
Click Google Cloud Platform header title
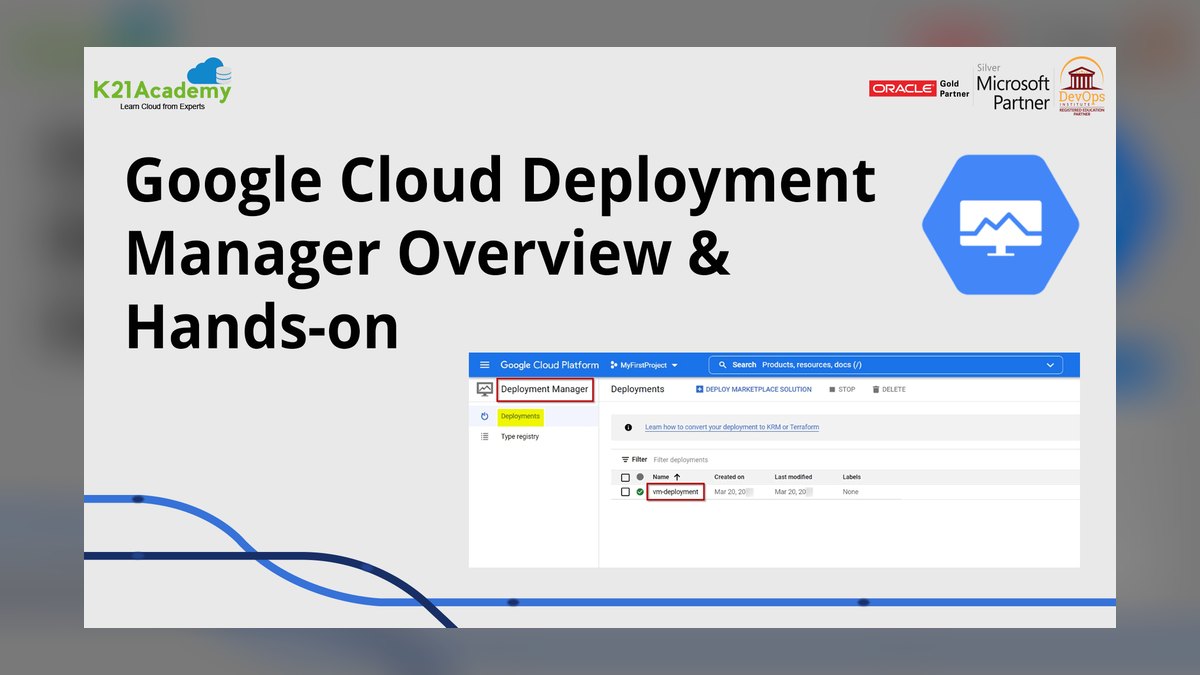549,365
